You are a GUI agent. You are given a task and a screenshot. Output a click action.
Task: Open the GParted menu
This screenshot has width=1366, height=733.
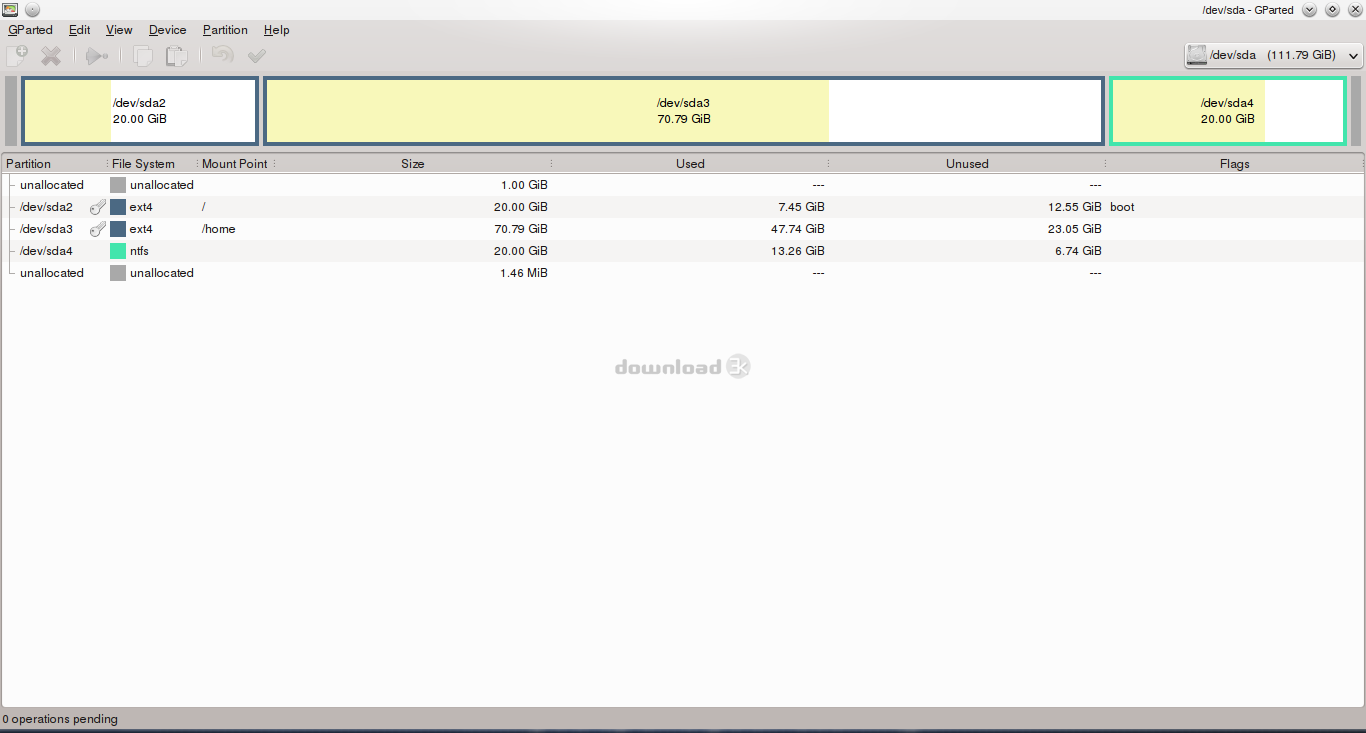click(30, 30)
